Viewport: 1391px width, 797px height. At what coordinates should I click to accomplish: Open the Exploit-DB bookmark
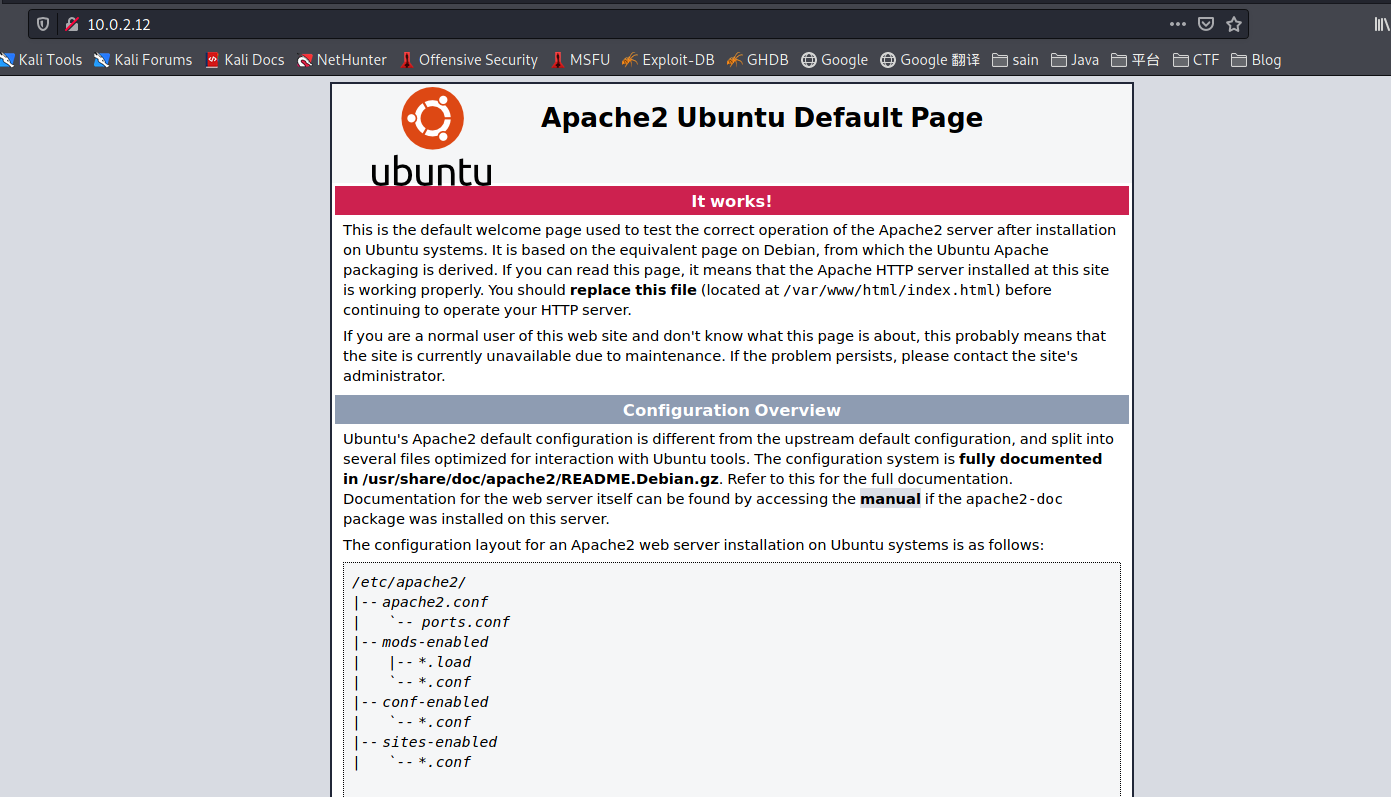(x=668, y=60)
